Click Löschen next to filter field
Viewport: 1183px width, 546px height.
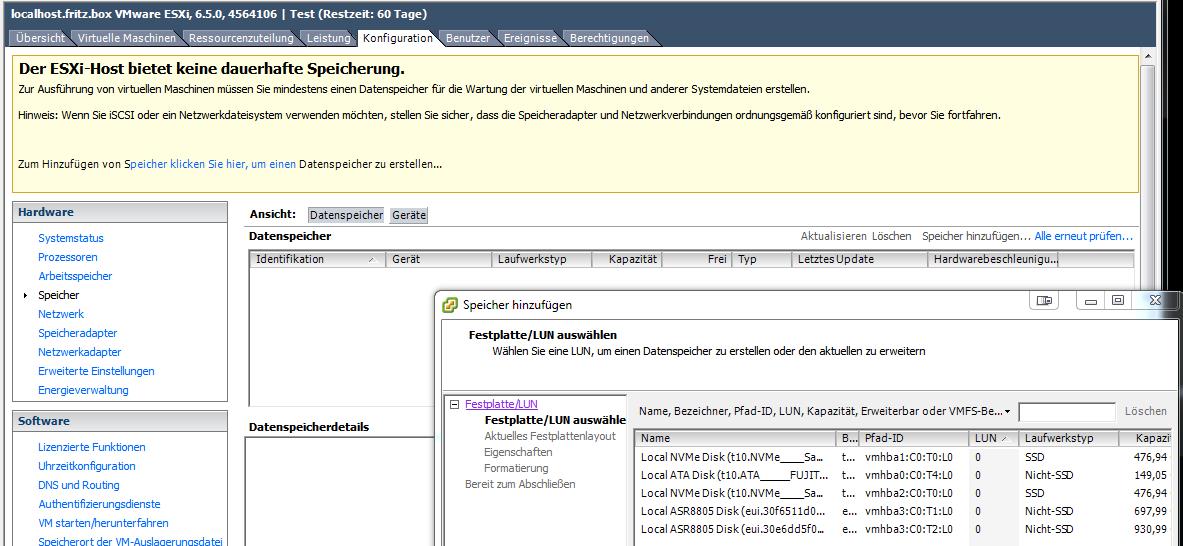pyautogui.click(x=1145, y=412)
